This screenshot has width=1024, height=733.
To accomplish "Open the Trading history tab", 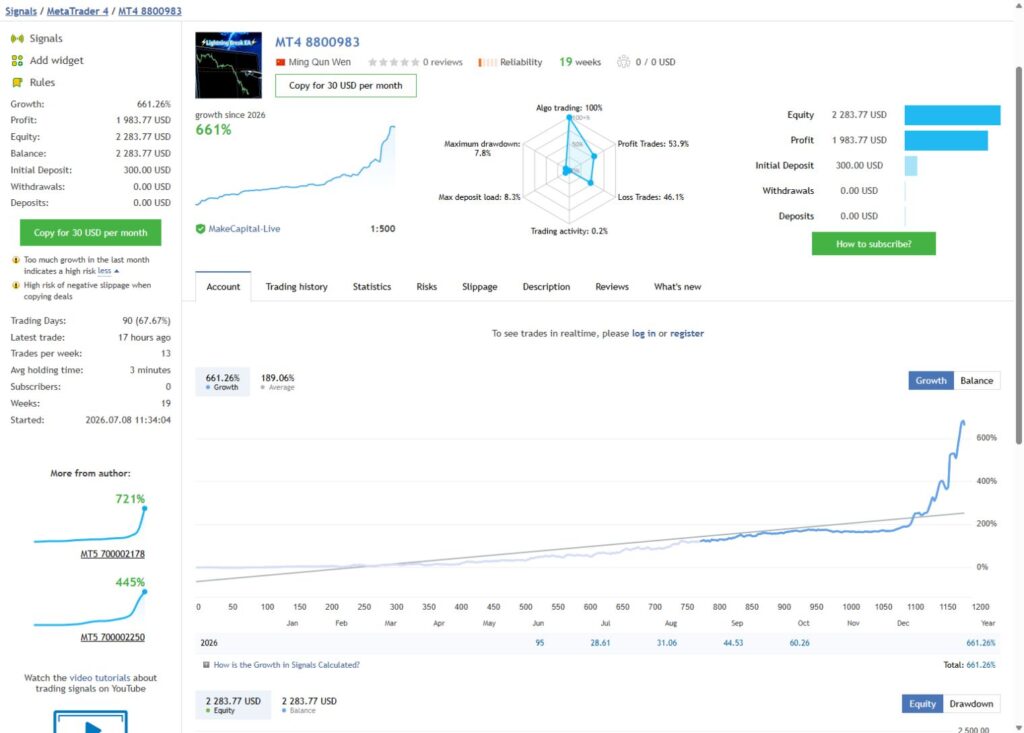I will (x=296, y=287).
